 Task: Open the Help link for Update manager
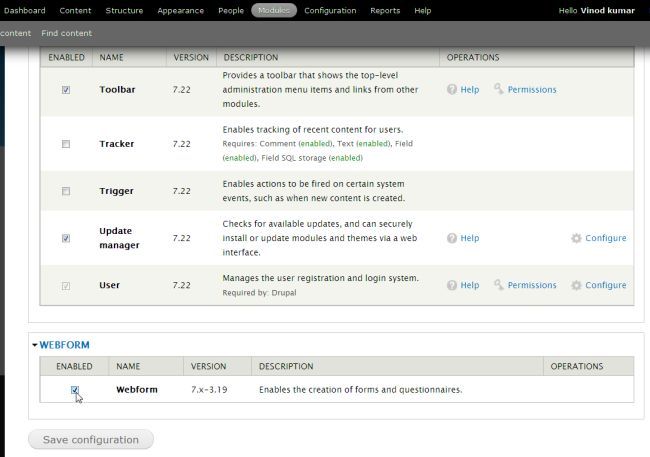tap(470, 238)
